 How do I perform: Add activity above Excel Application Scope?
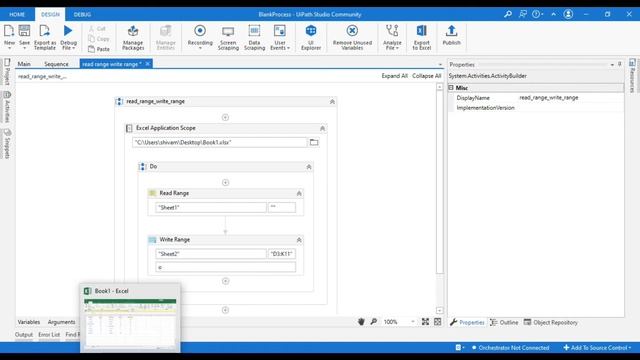point(225,118)
